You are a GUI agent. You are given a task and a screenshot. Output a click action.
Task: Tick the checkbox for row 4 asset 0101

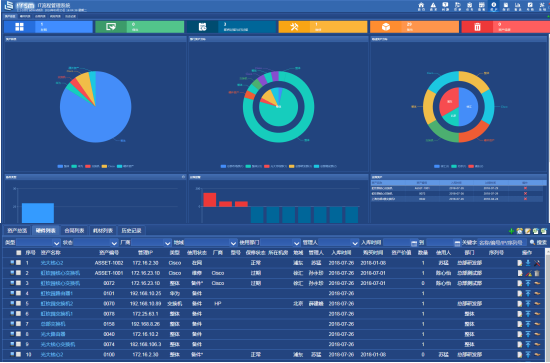click(x=19, y=293)
